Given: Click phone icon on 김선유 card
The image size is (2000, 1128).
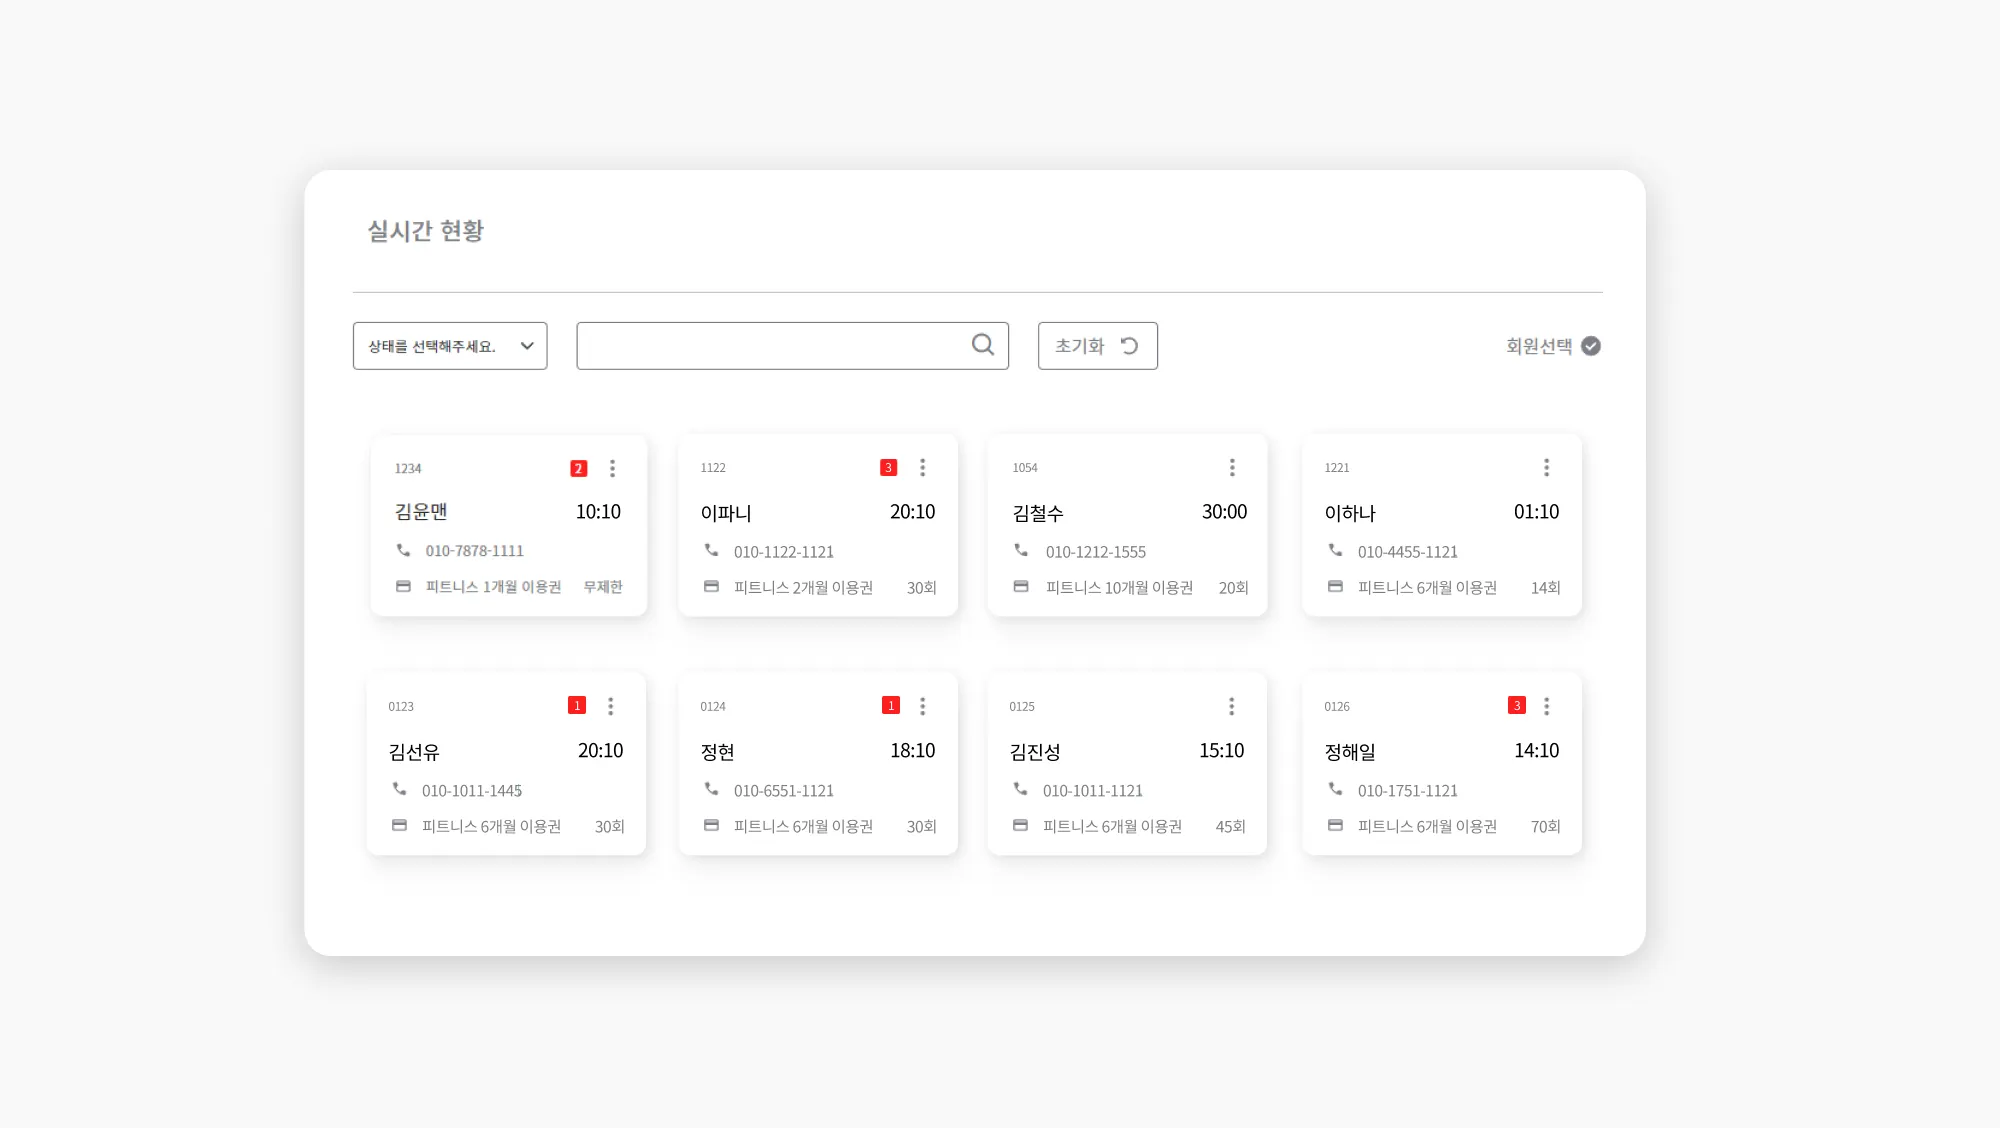Looking at the screenshot, I should (399, 789).
